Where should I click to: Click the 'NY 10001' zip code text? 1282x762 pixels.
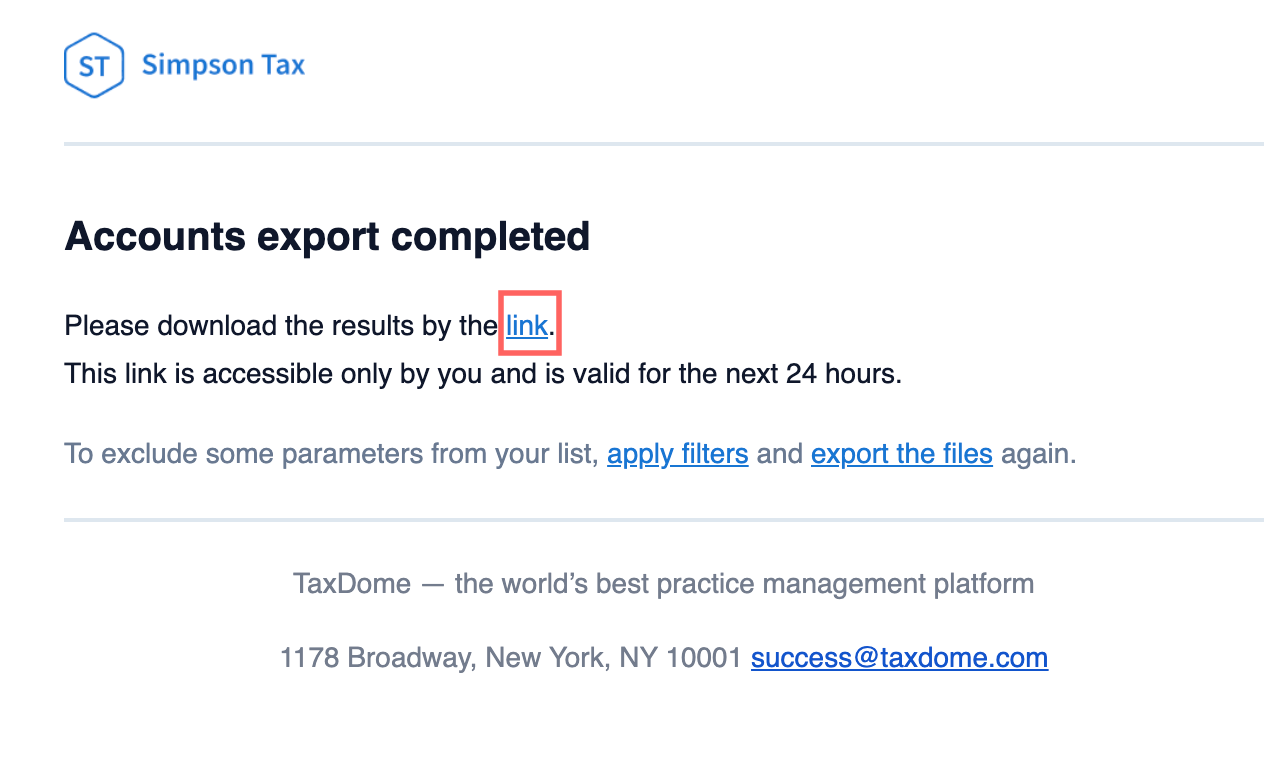[680, 658]
